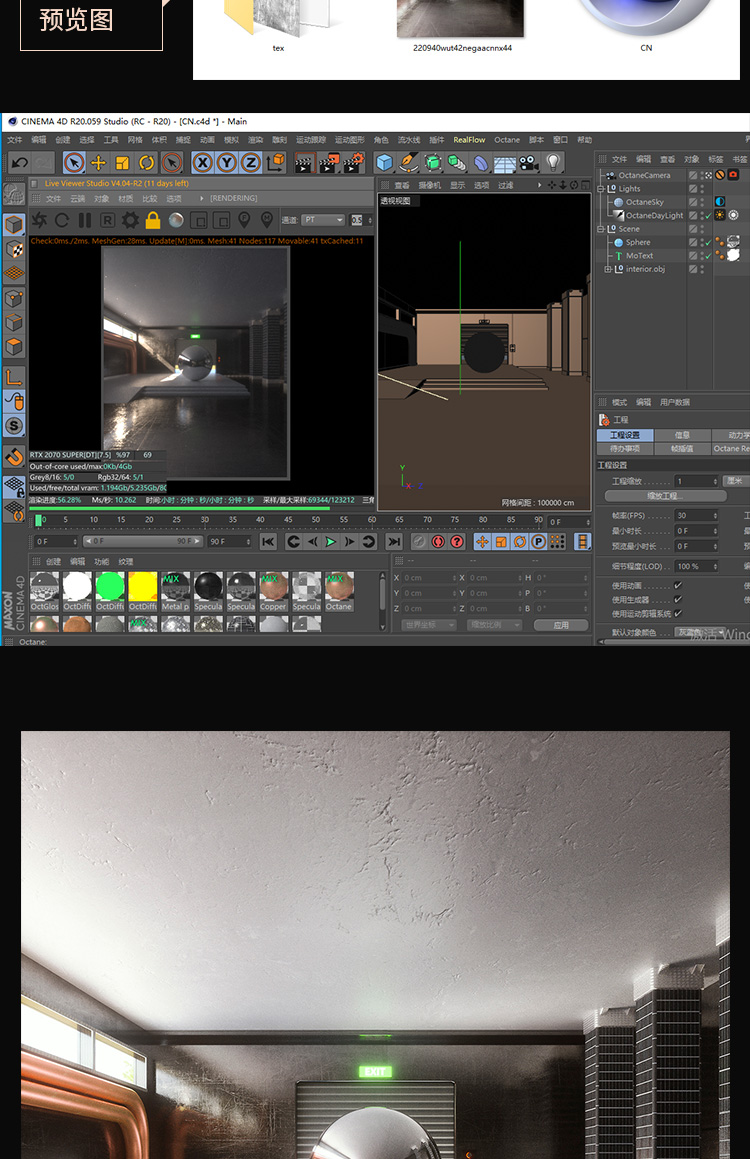
Task: Click the Pen spline tool
Action: tap(409, 163)
